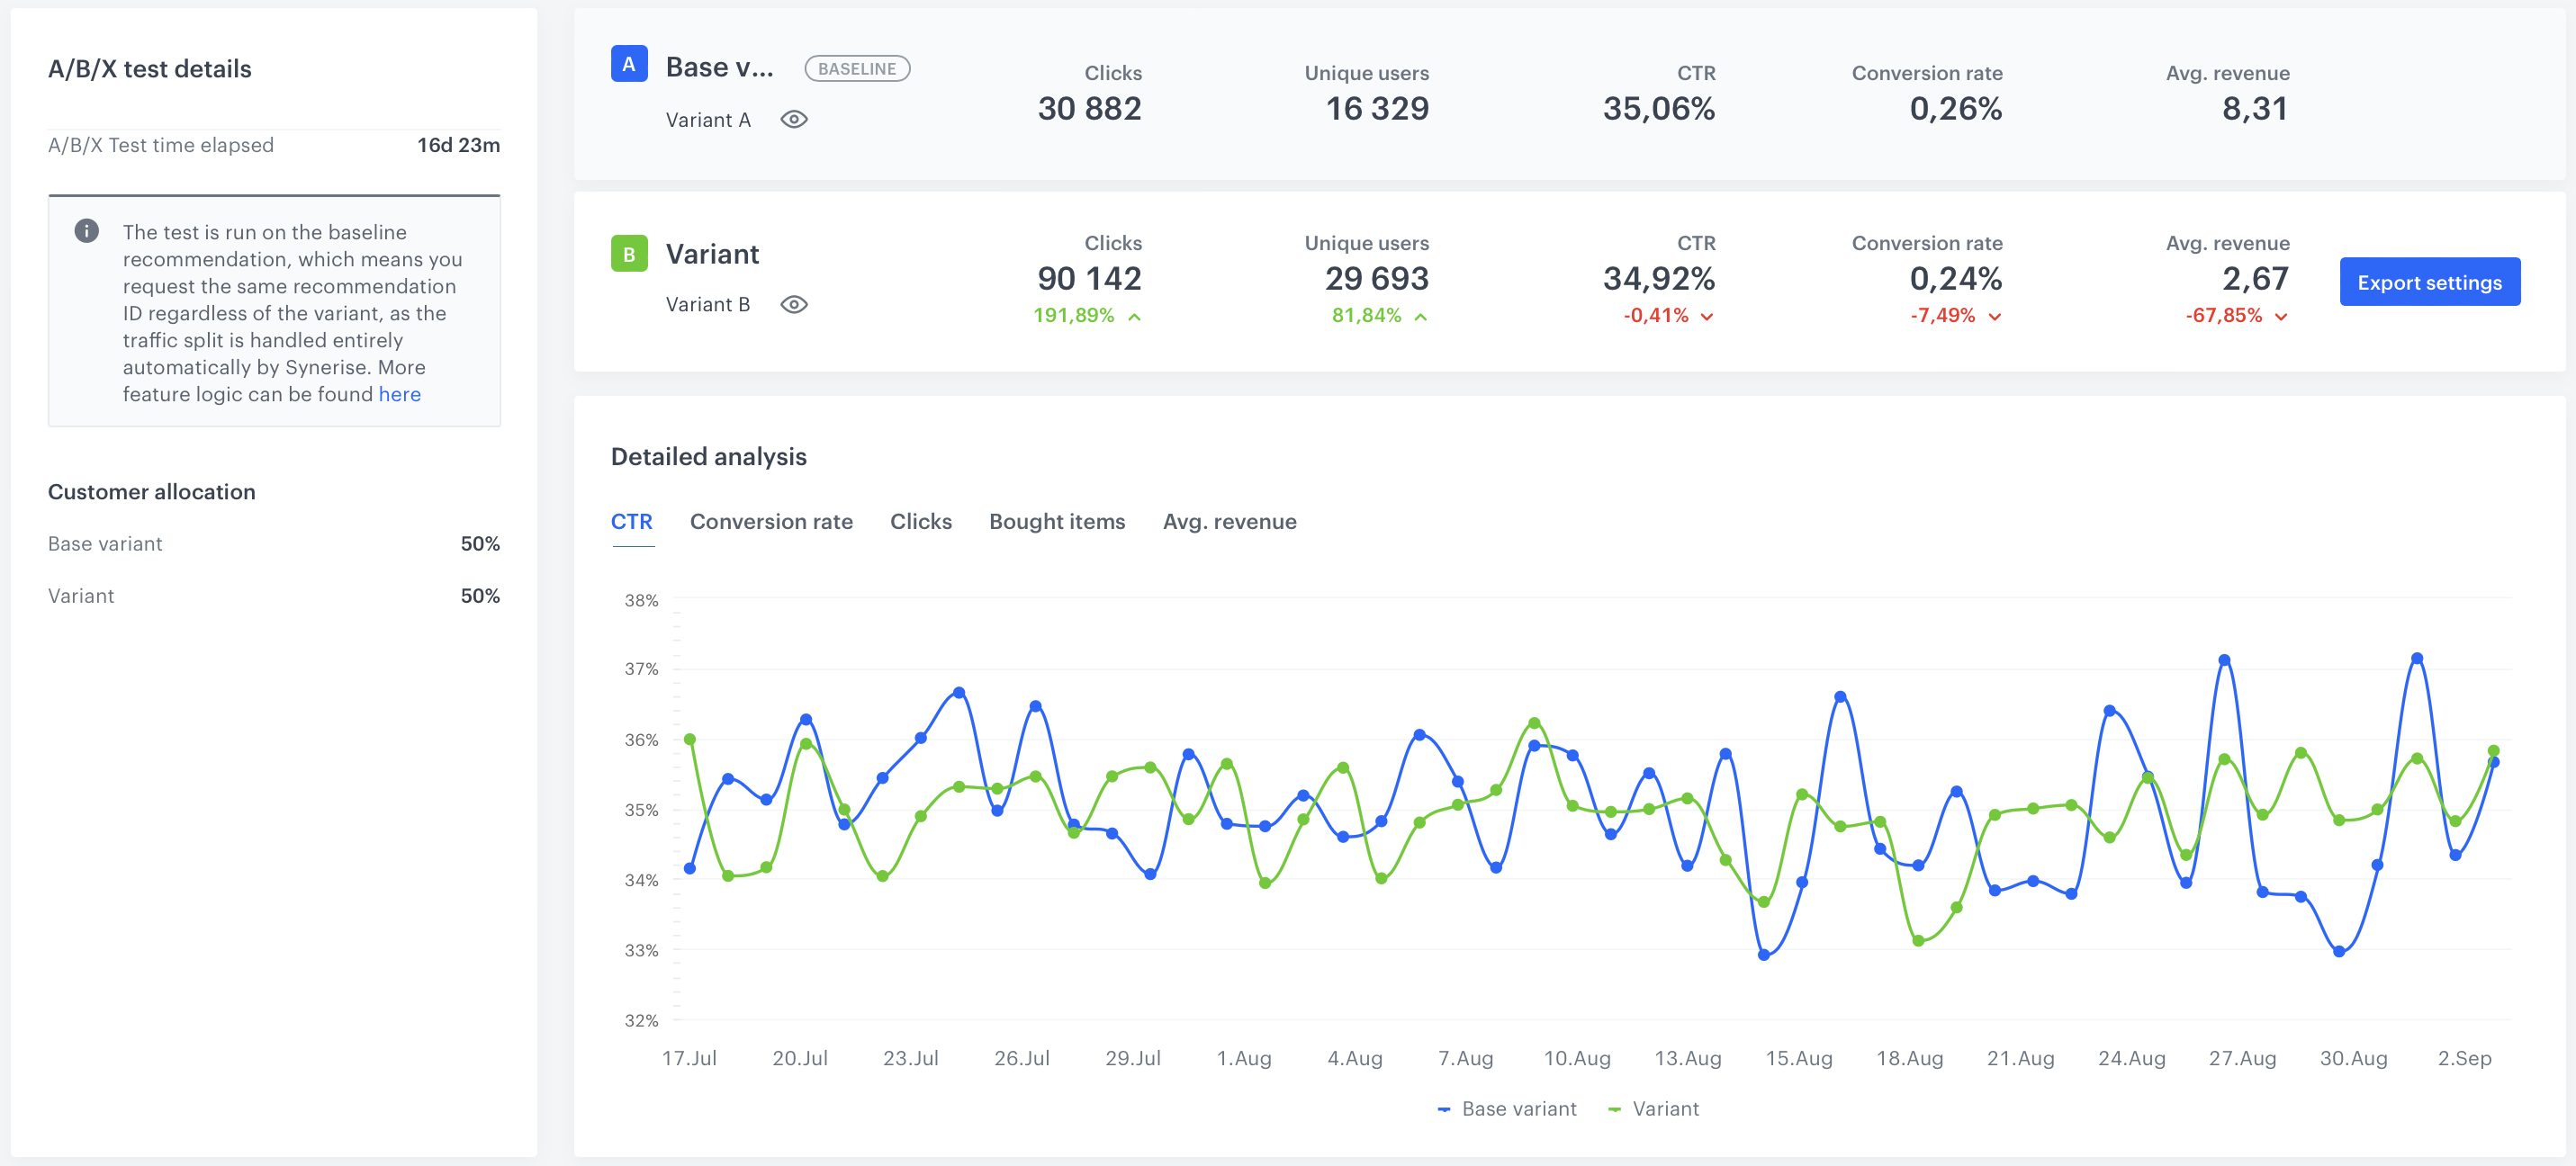Expand the chevron beside -0,41% CTR change
This screenshot has height=1166, width=2576.
[1706, 317]
